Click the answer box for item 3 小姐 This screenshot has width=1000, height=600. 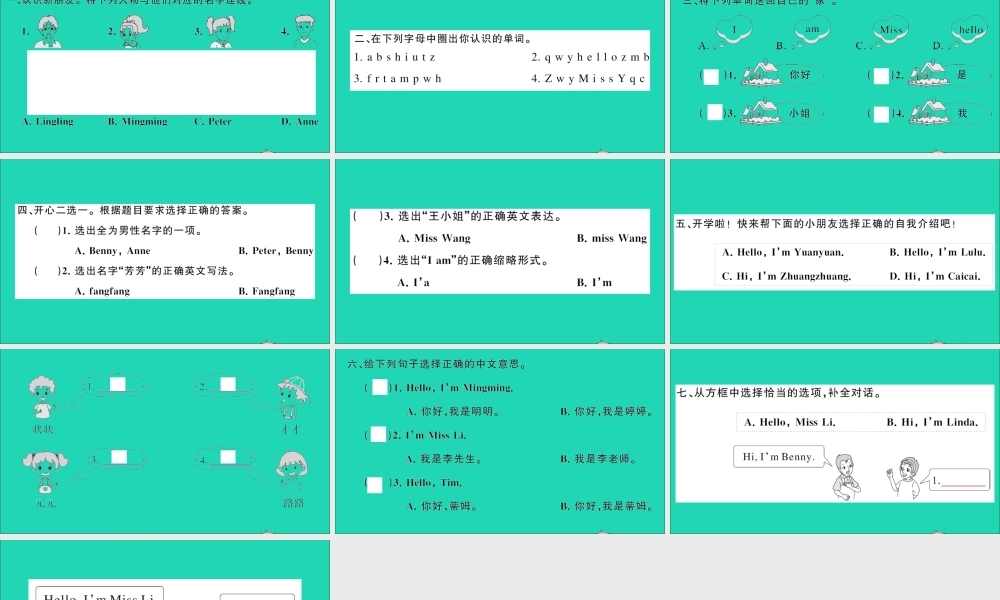(x=715, y=112)
